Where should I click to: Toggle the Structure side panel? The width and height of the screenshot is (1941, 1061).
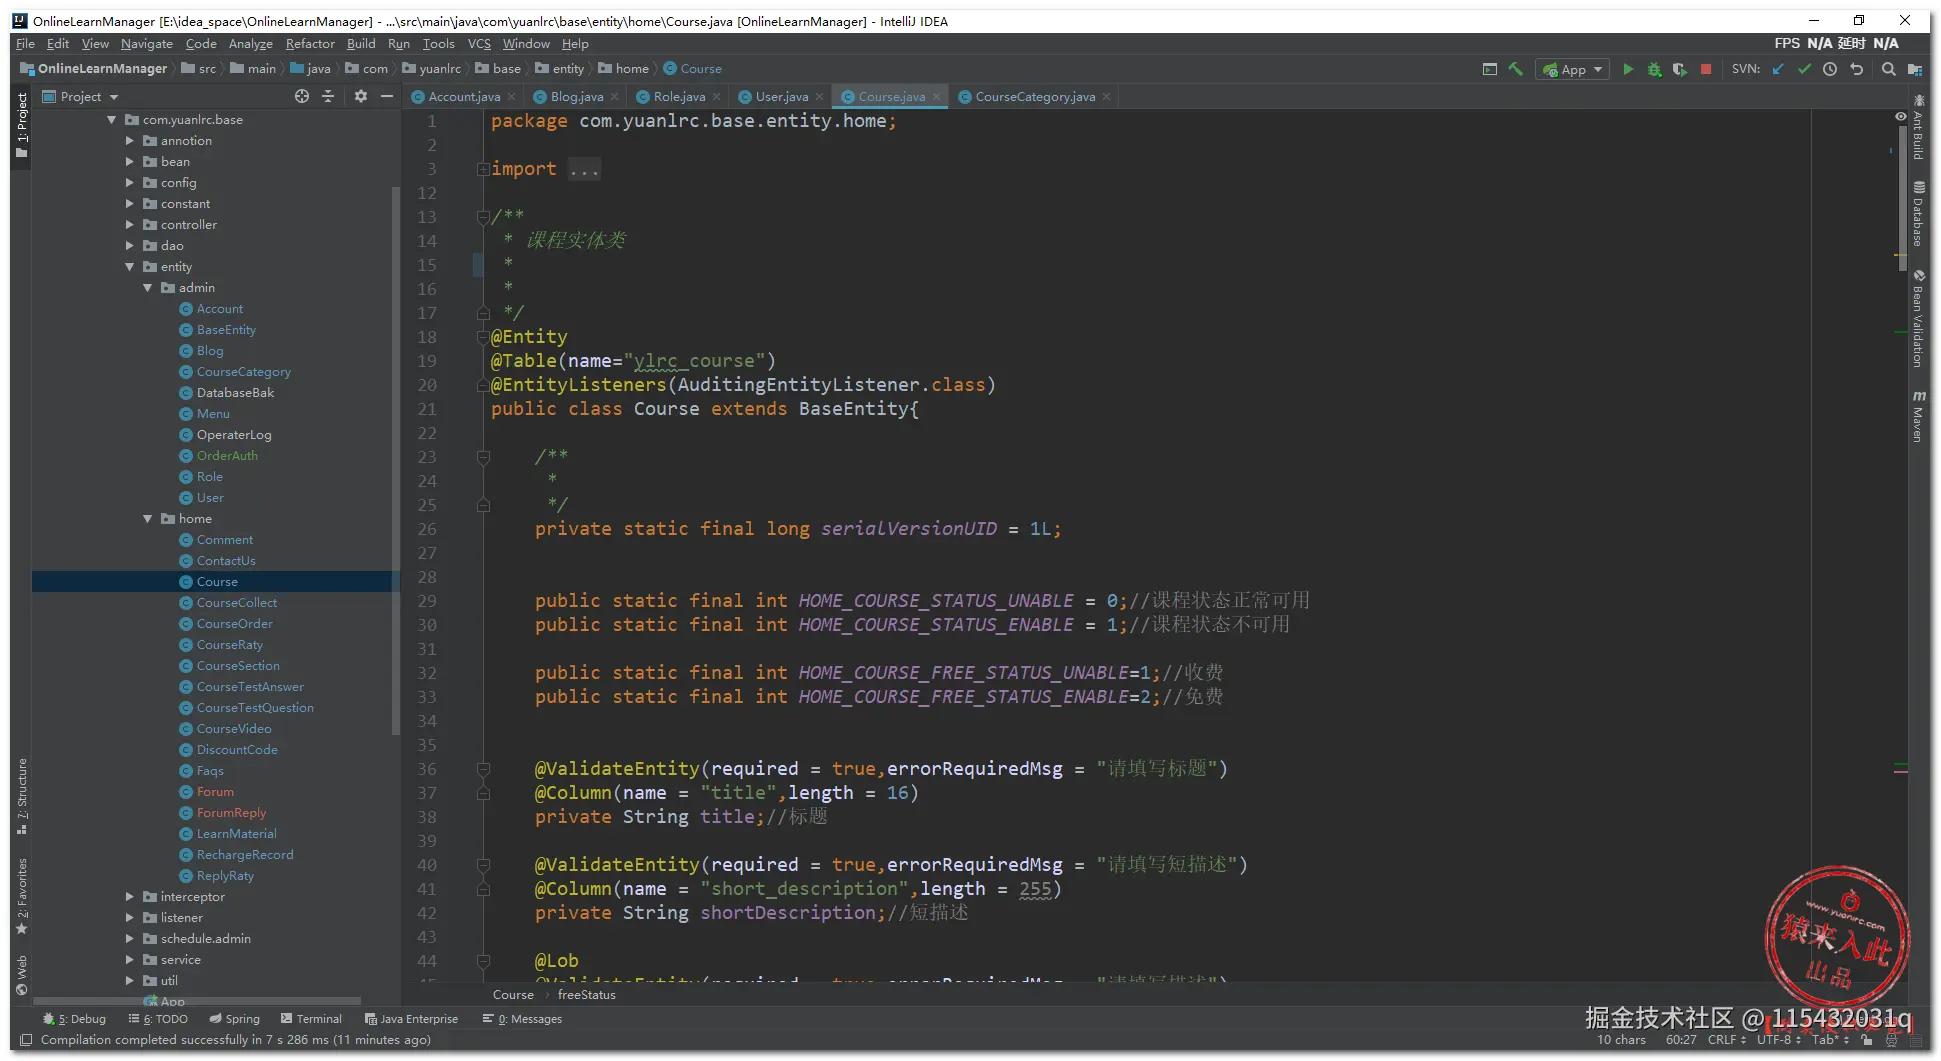[21, 796]
